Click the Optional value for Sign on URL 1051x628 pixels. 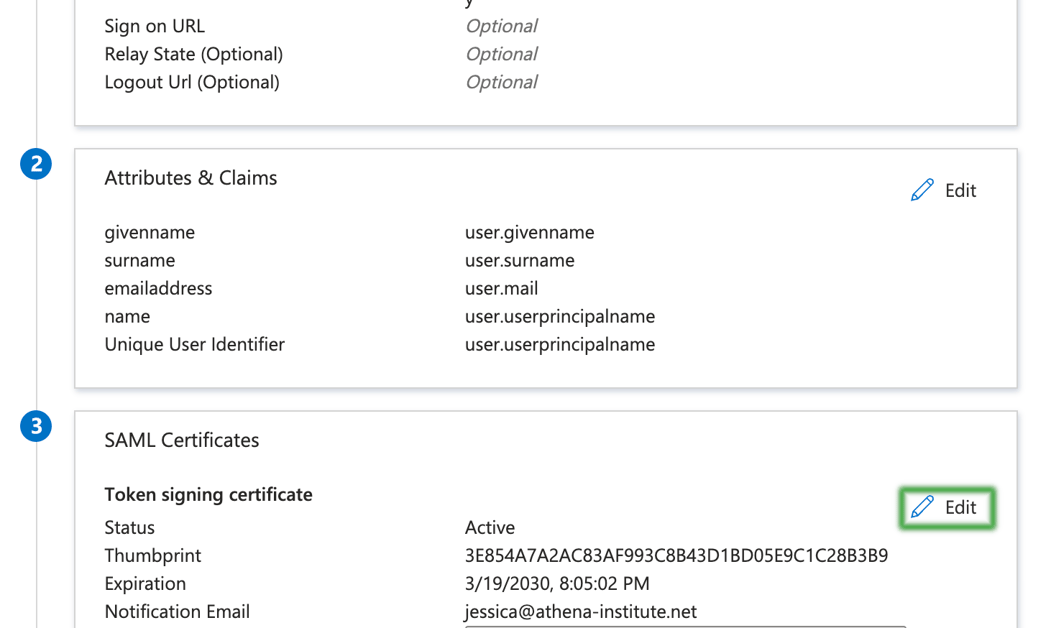(x=501, y=26)
